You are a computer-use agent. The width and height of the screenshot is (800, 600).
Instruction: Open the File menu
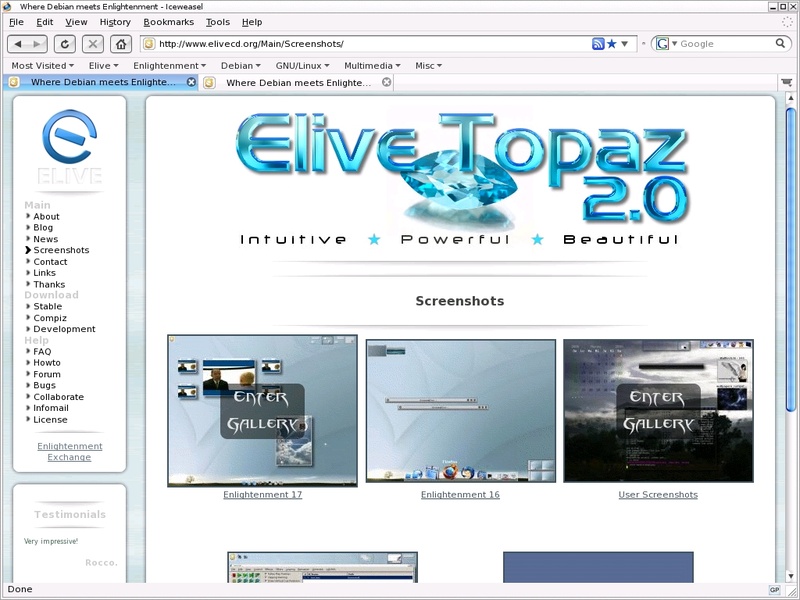[16, 22]
